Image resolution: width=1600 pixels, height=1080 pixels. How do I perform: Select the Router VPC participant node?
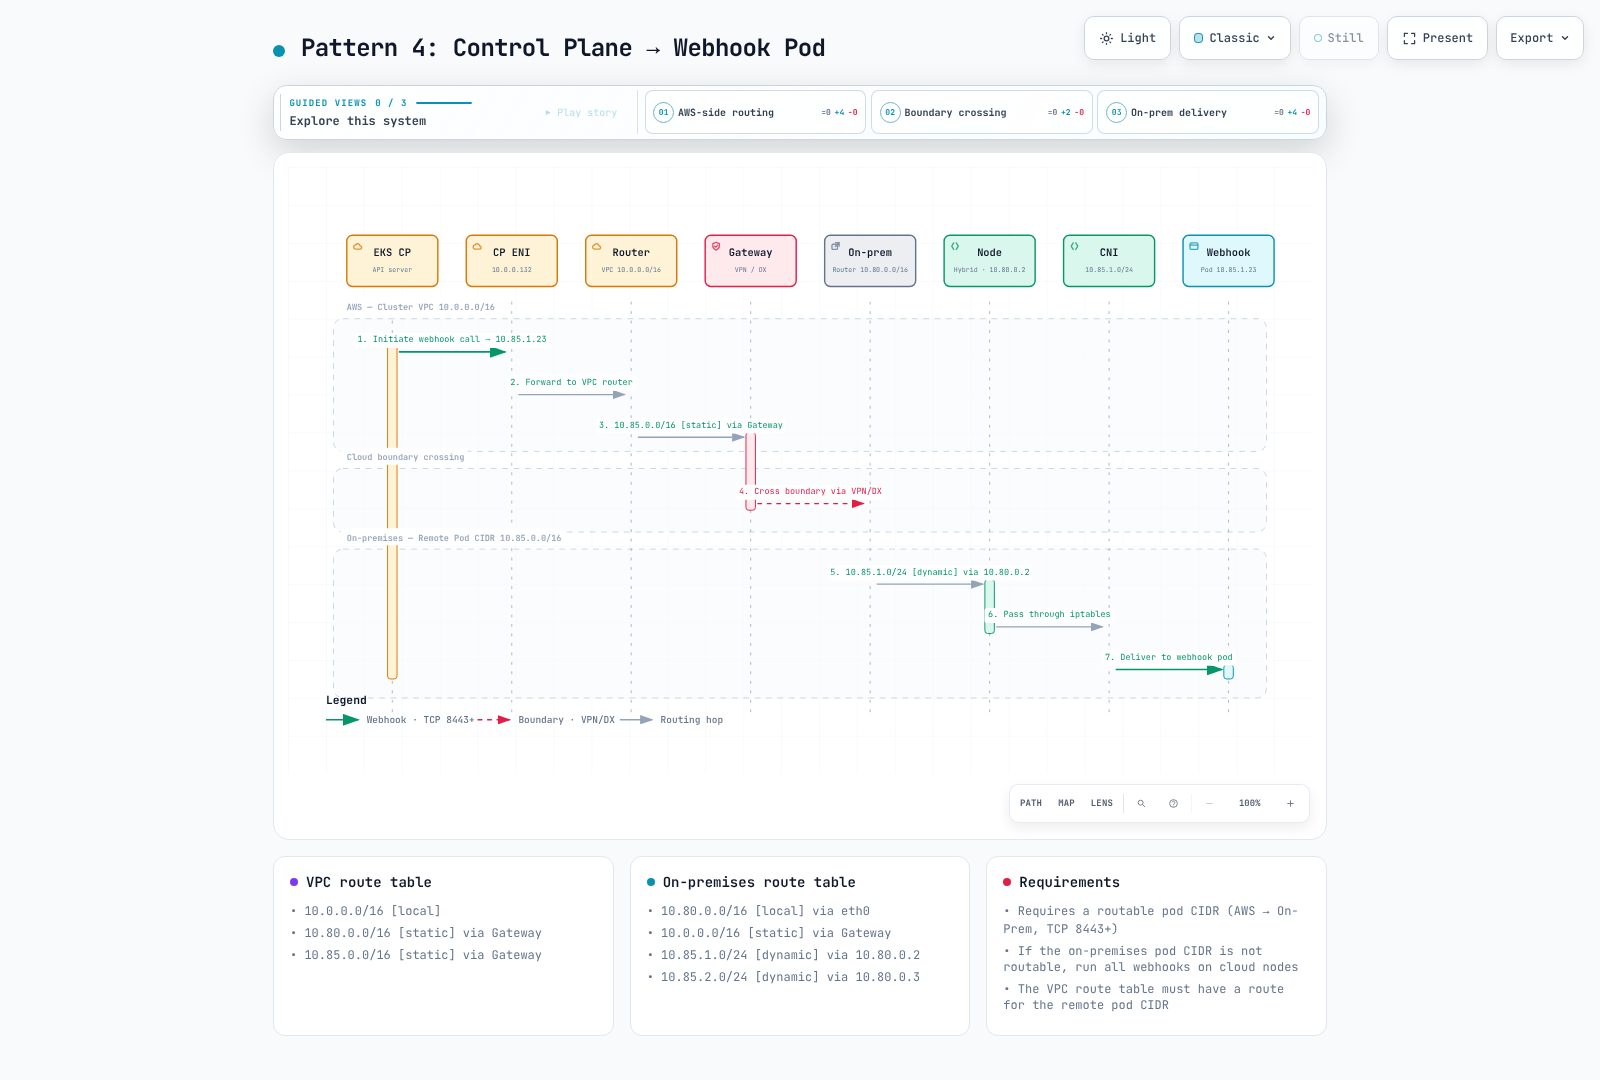[631, 261]
